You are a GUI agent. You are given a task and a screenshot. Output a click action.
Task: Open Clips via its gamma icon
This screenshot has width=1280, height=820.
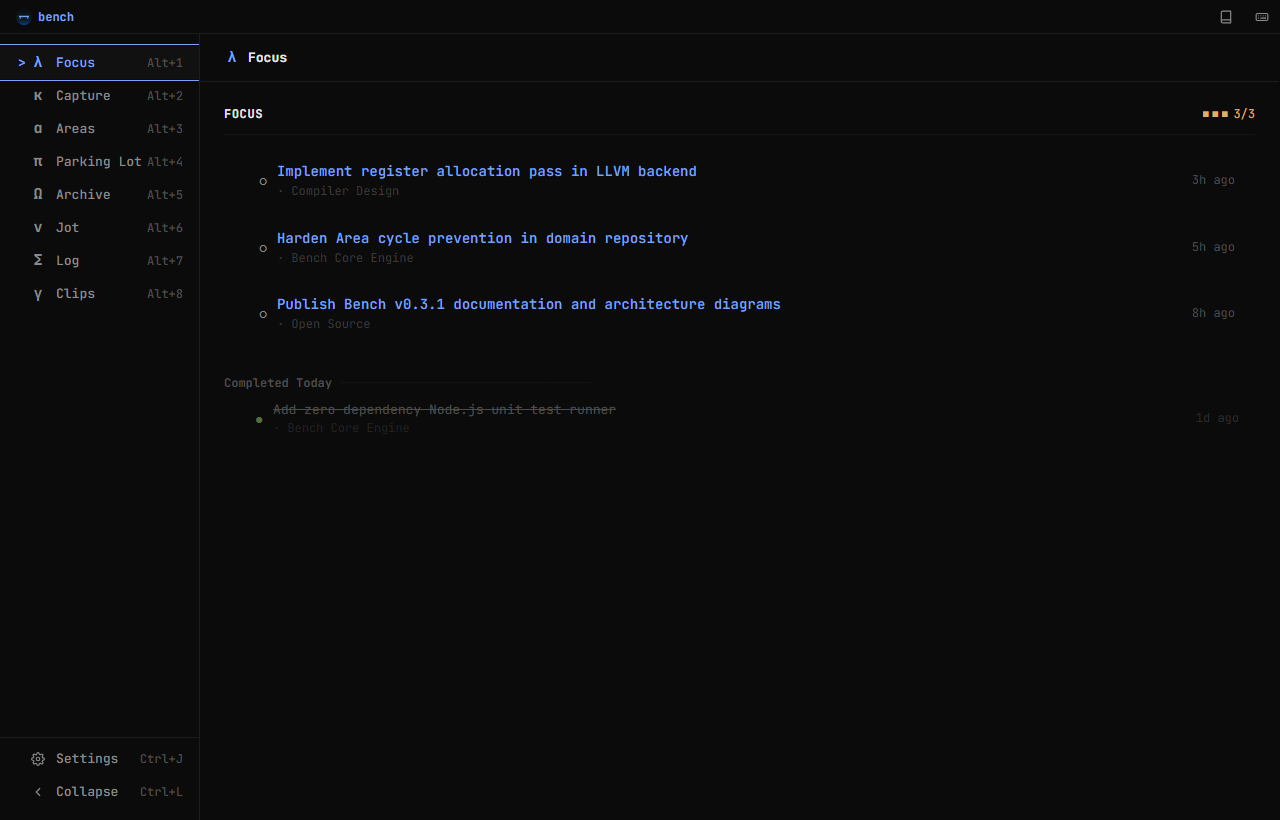point(38,294)
